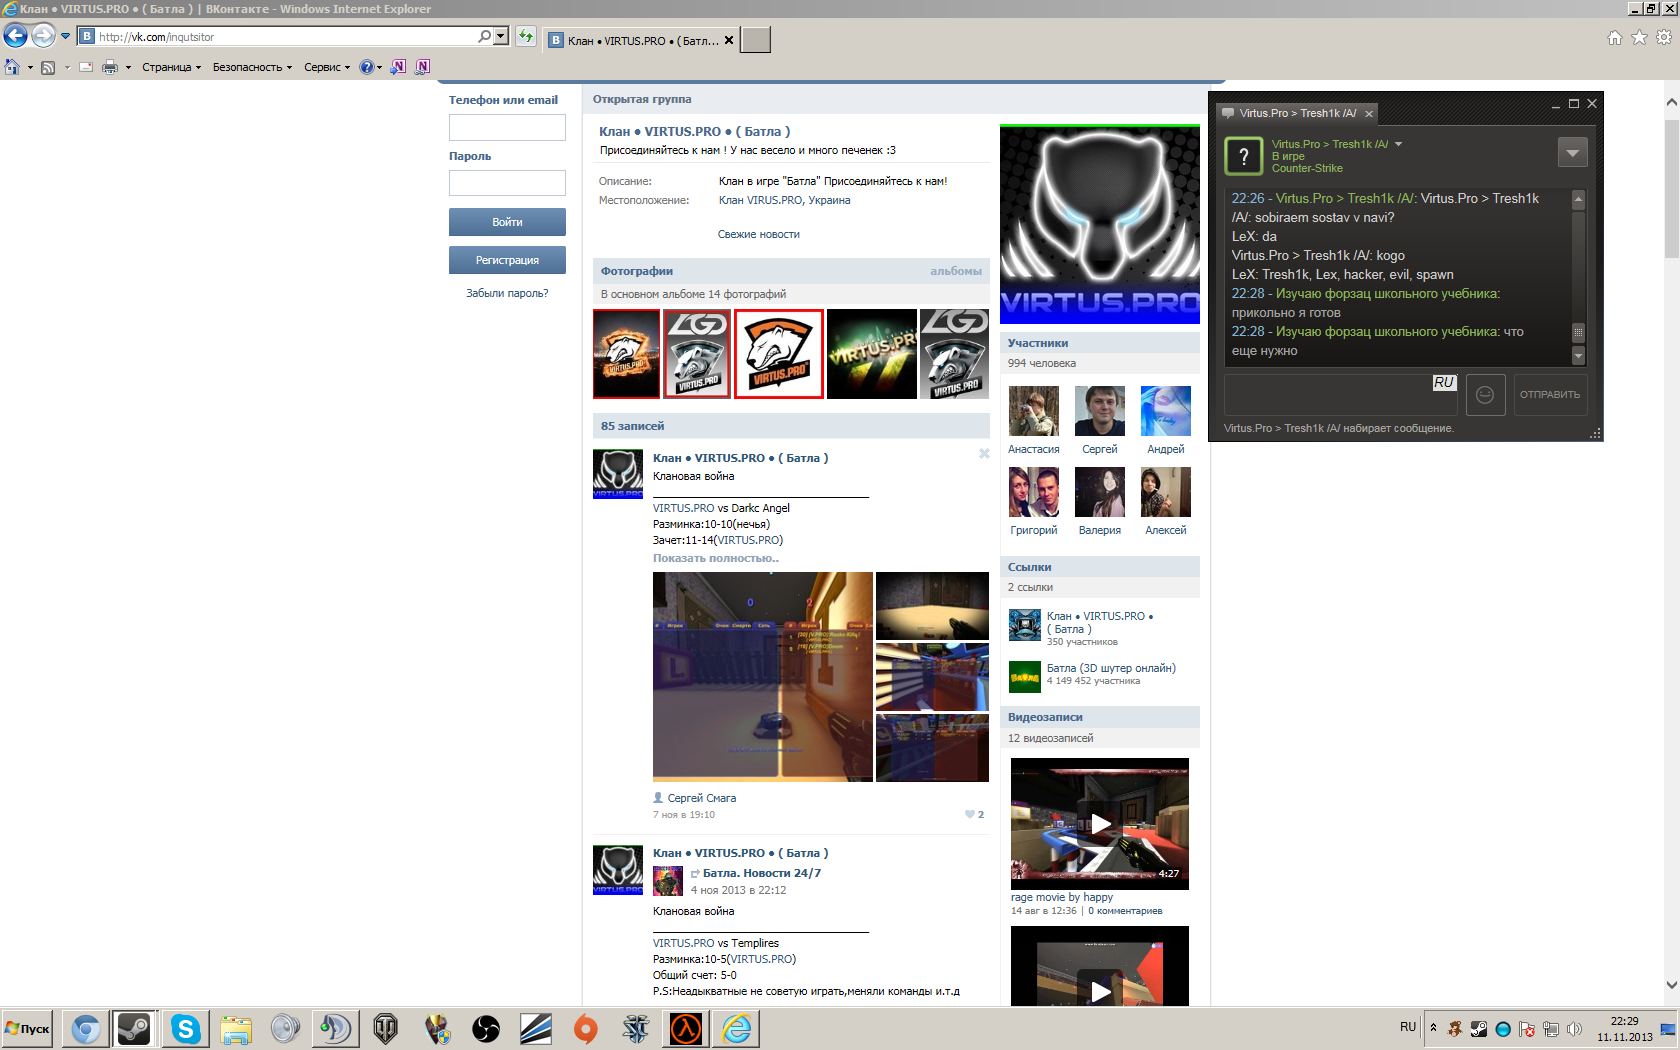Launch StarCraft II from the taskbar

coord(636,1029)
